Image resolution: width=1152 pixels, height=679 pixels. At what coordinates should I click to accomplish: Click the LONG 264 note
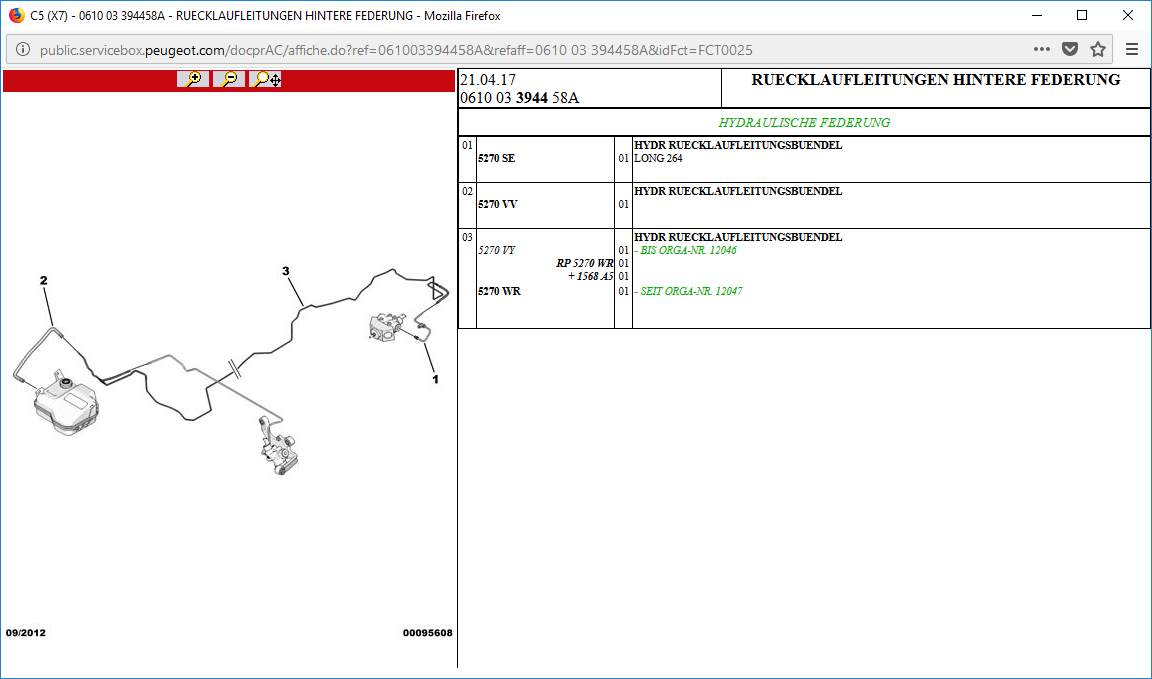[658, 159]
